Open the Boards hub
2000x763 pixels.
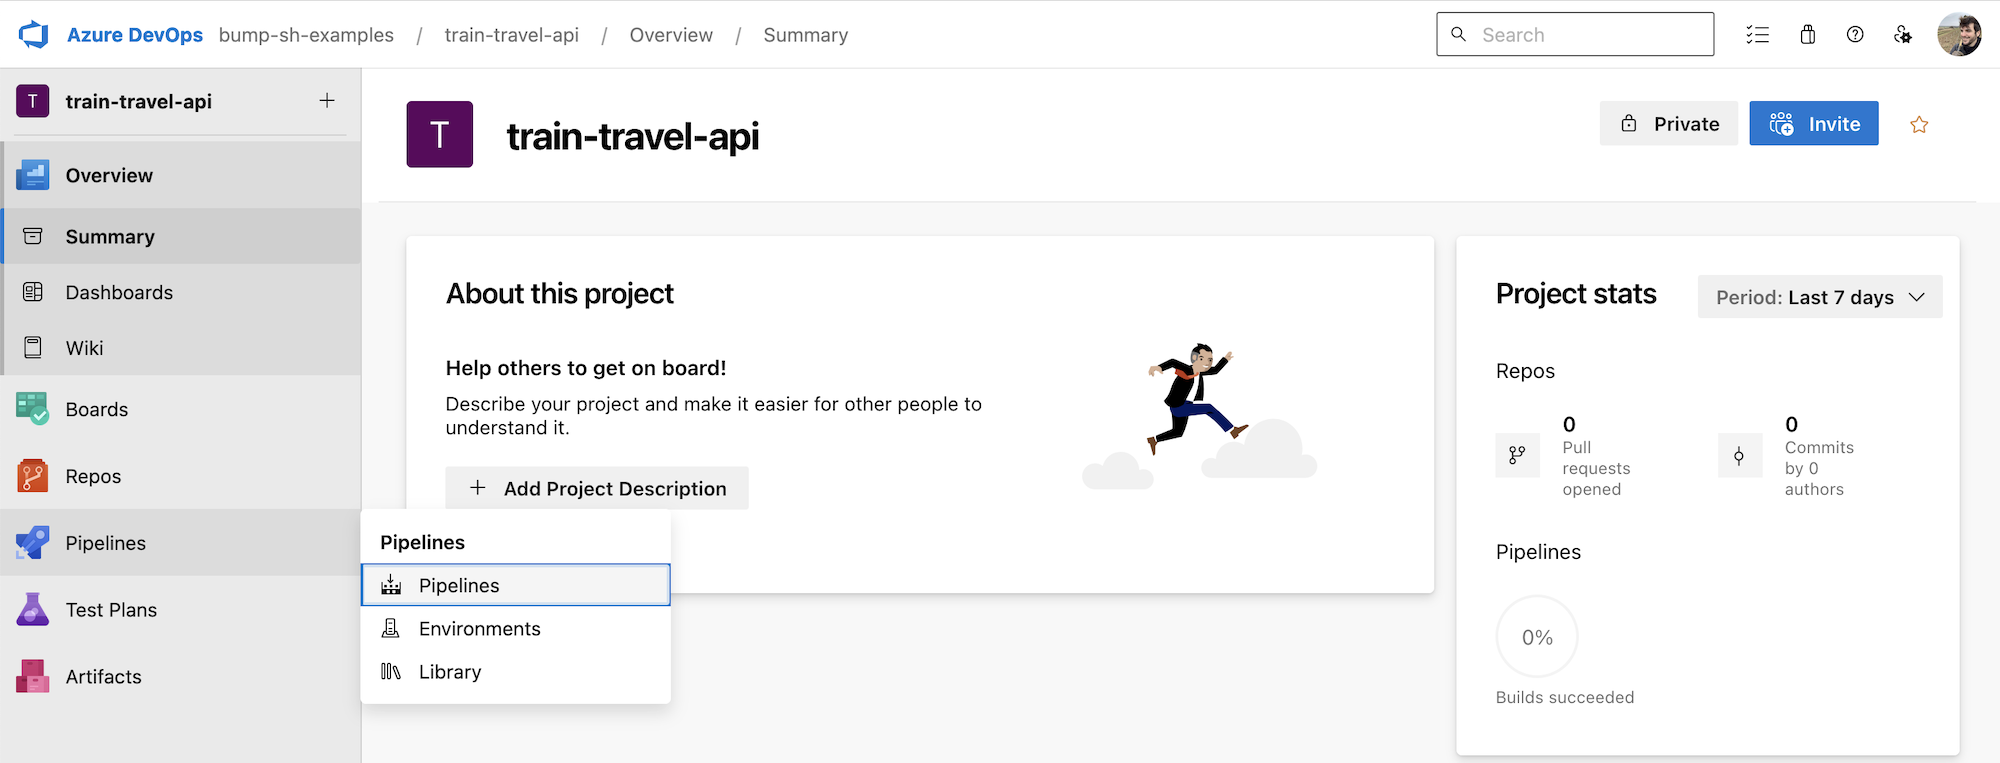click(x=97, y=409)
